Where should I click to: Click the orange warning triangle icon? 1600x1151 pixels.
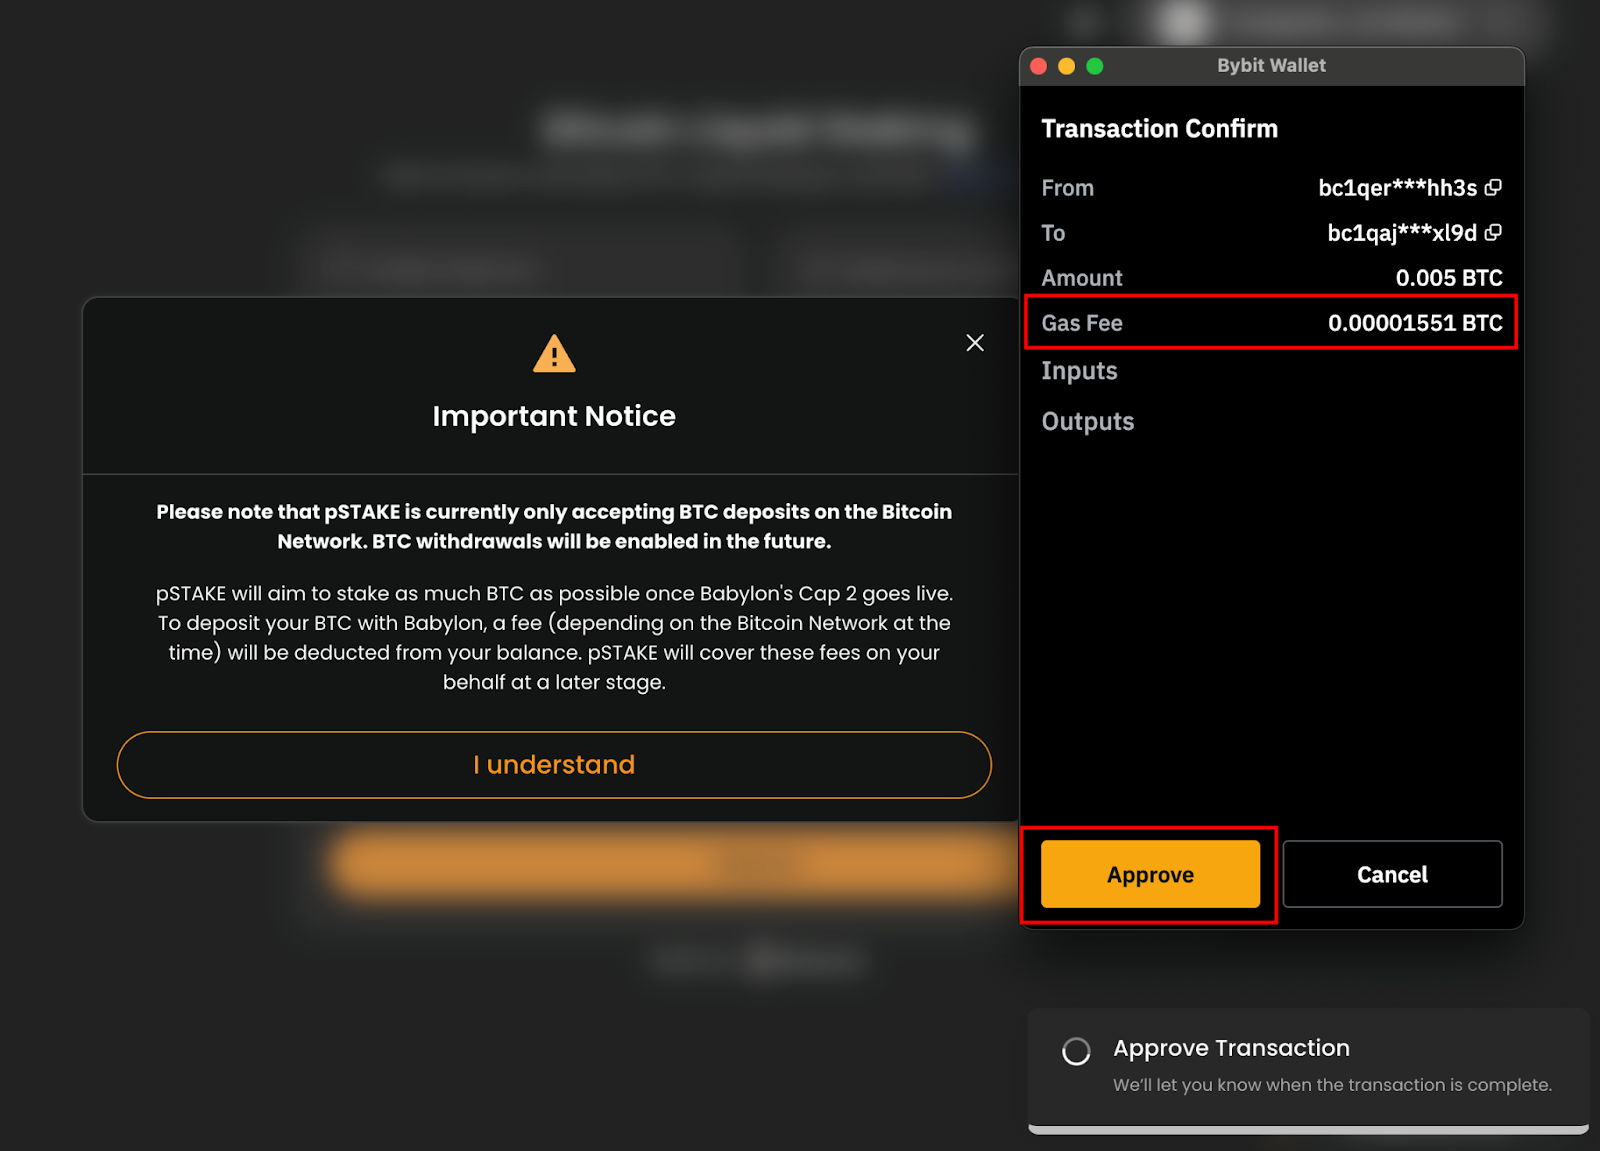pyautogui.click(x=554, y=354)
